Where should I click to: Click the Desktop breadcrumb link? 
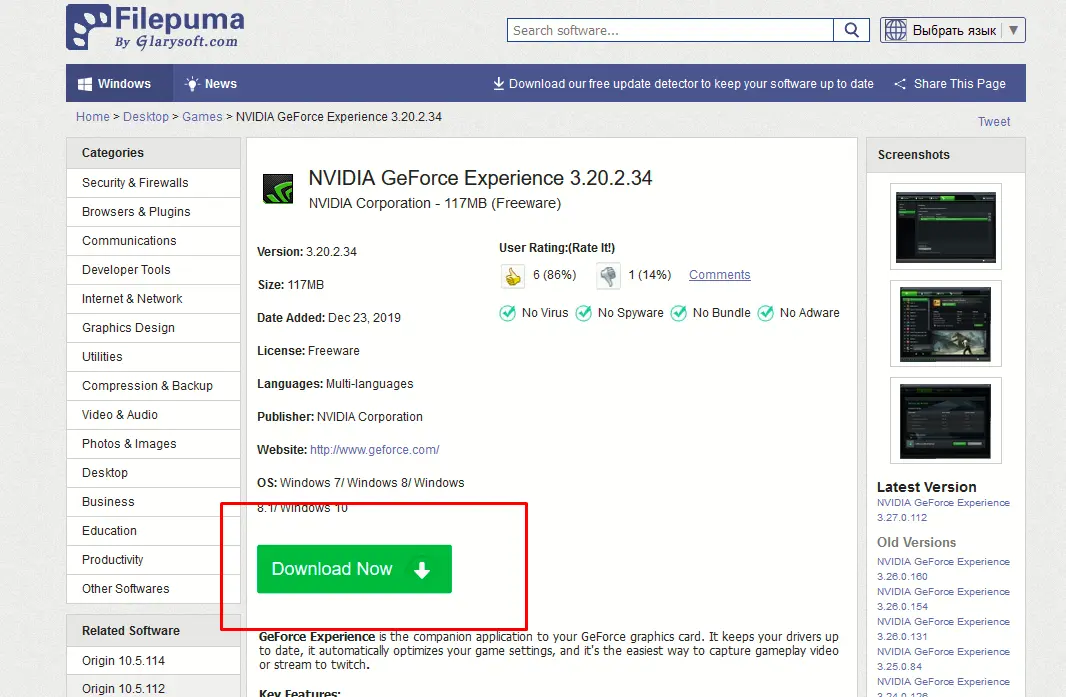(x=145, y=117)
